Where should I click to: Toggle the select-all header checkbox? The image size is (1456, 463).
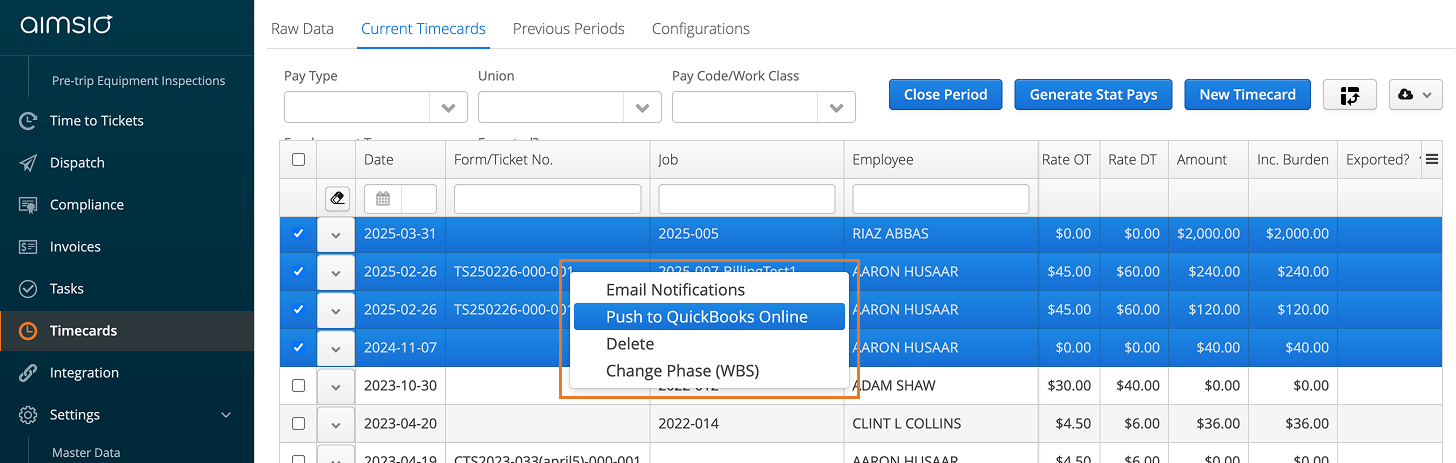coord(298,159)
